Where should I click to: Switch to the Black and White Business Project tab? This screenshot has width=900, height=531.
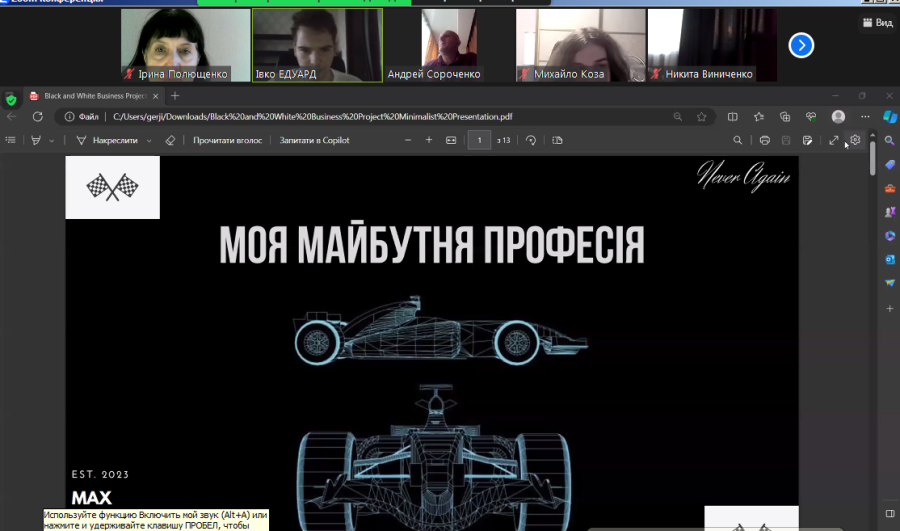click(90, 96)
